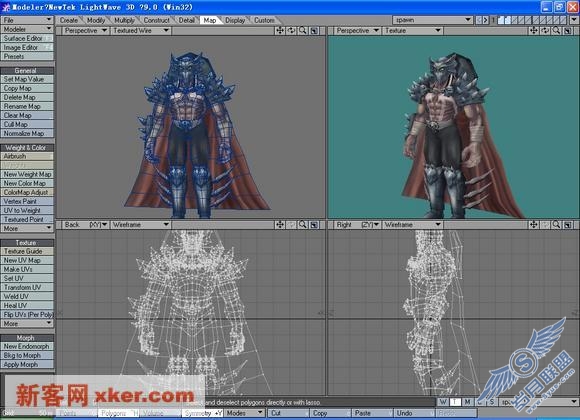580x420 pixels.
Task: Maximize the Texture perspective viewport
Action: (x=568, y=31)
